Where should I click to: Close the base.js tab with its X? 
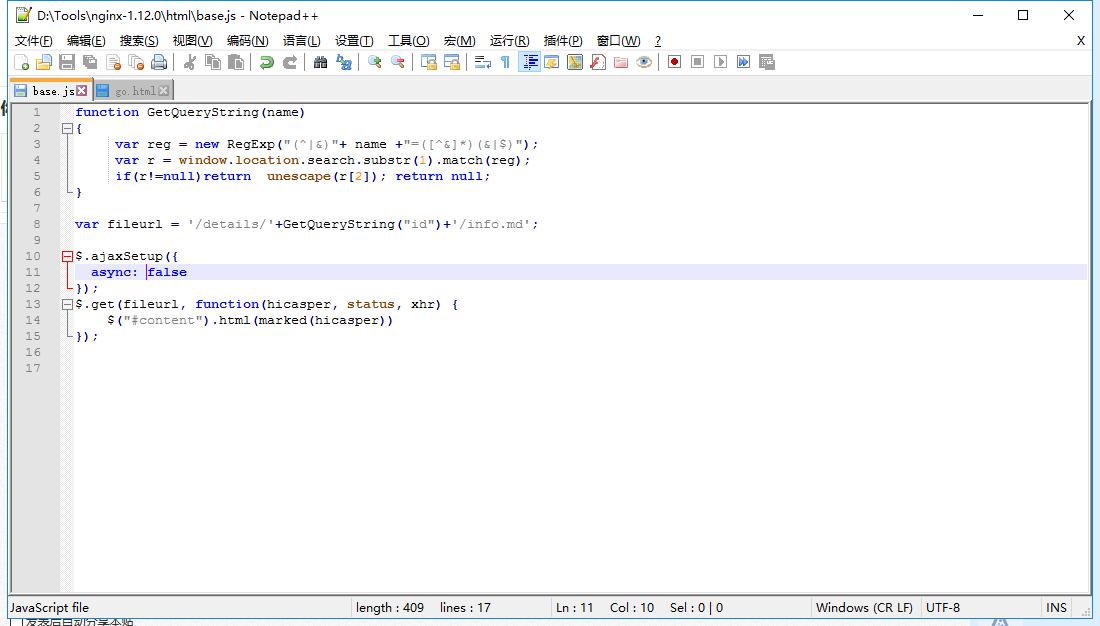point(82,91)
